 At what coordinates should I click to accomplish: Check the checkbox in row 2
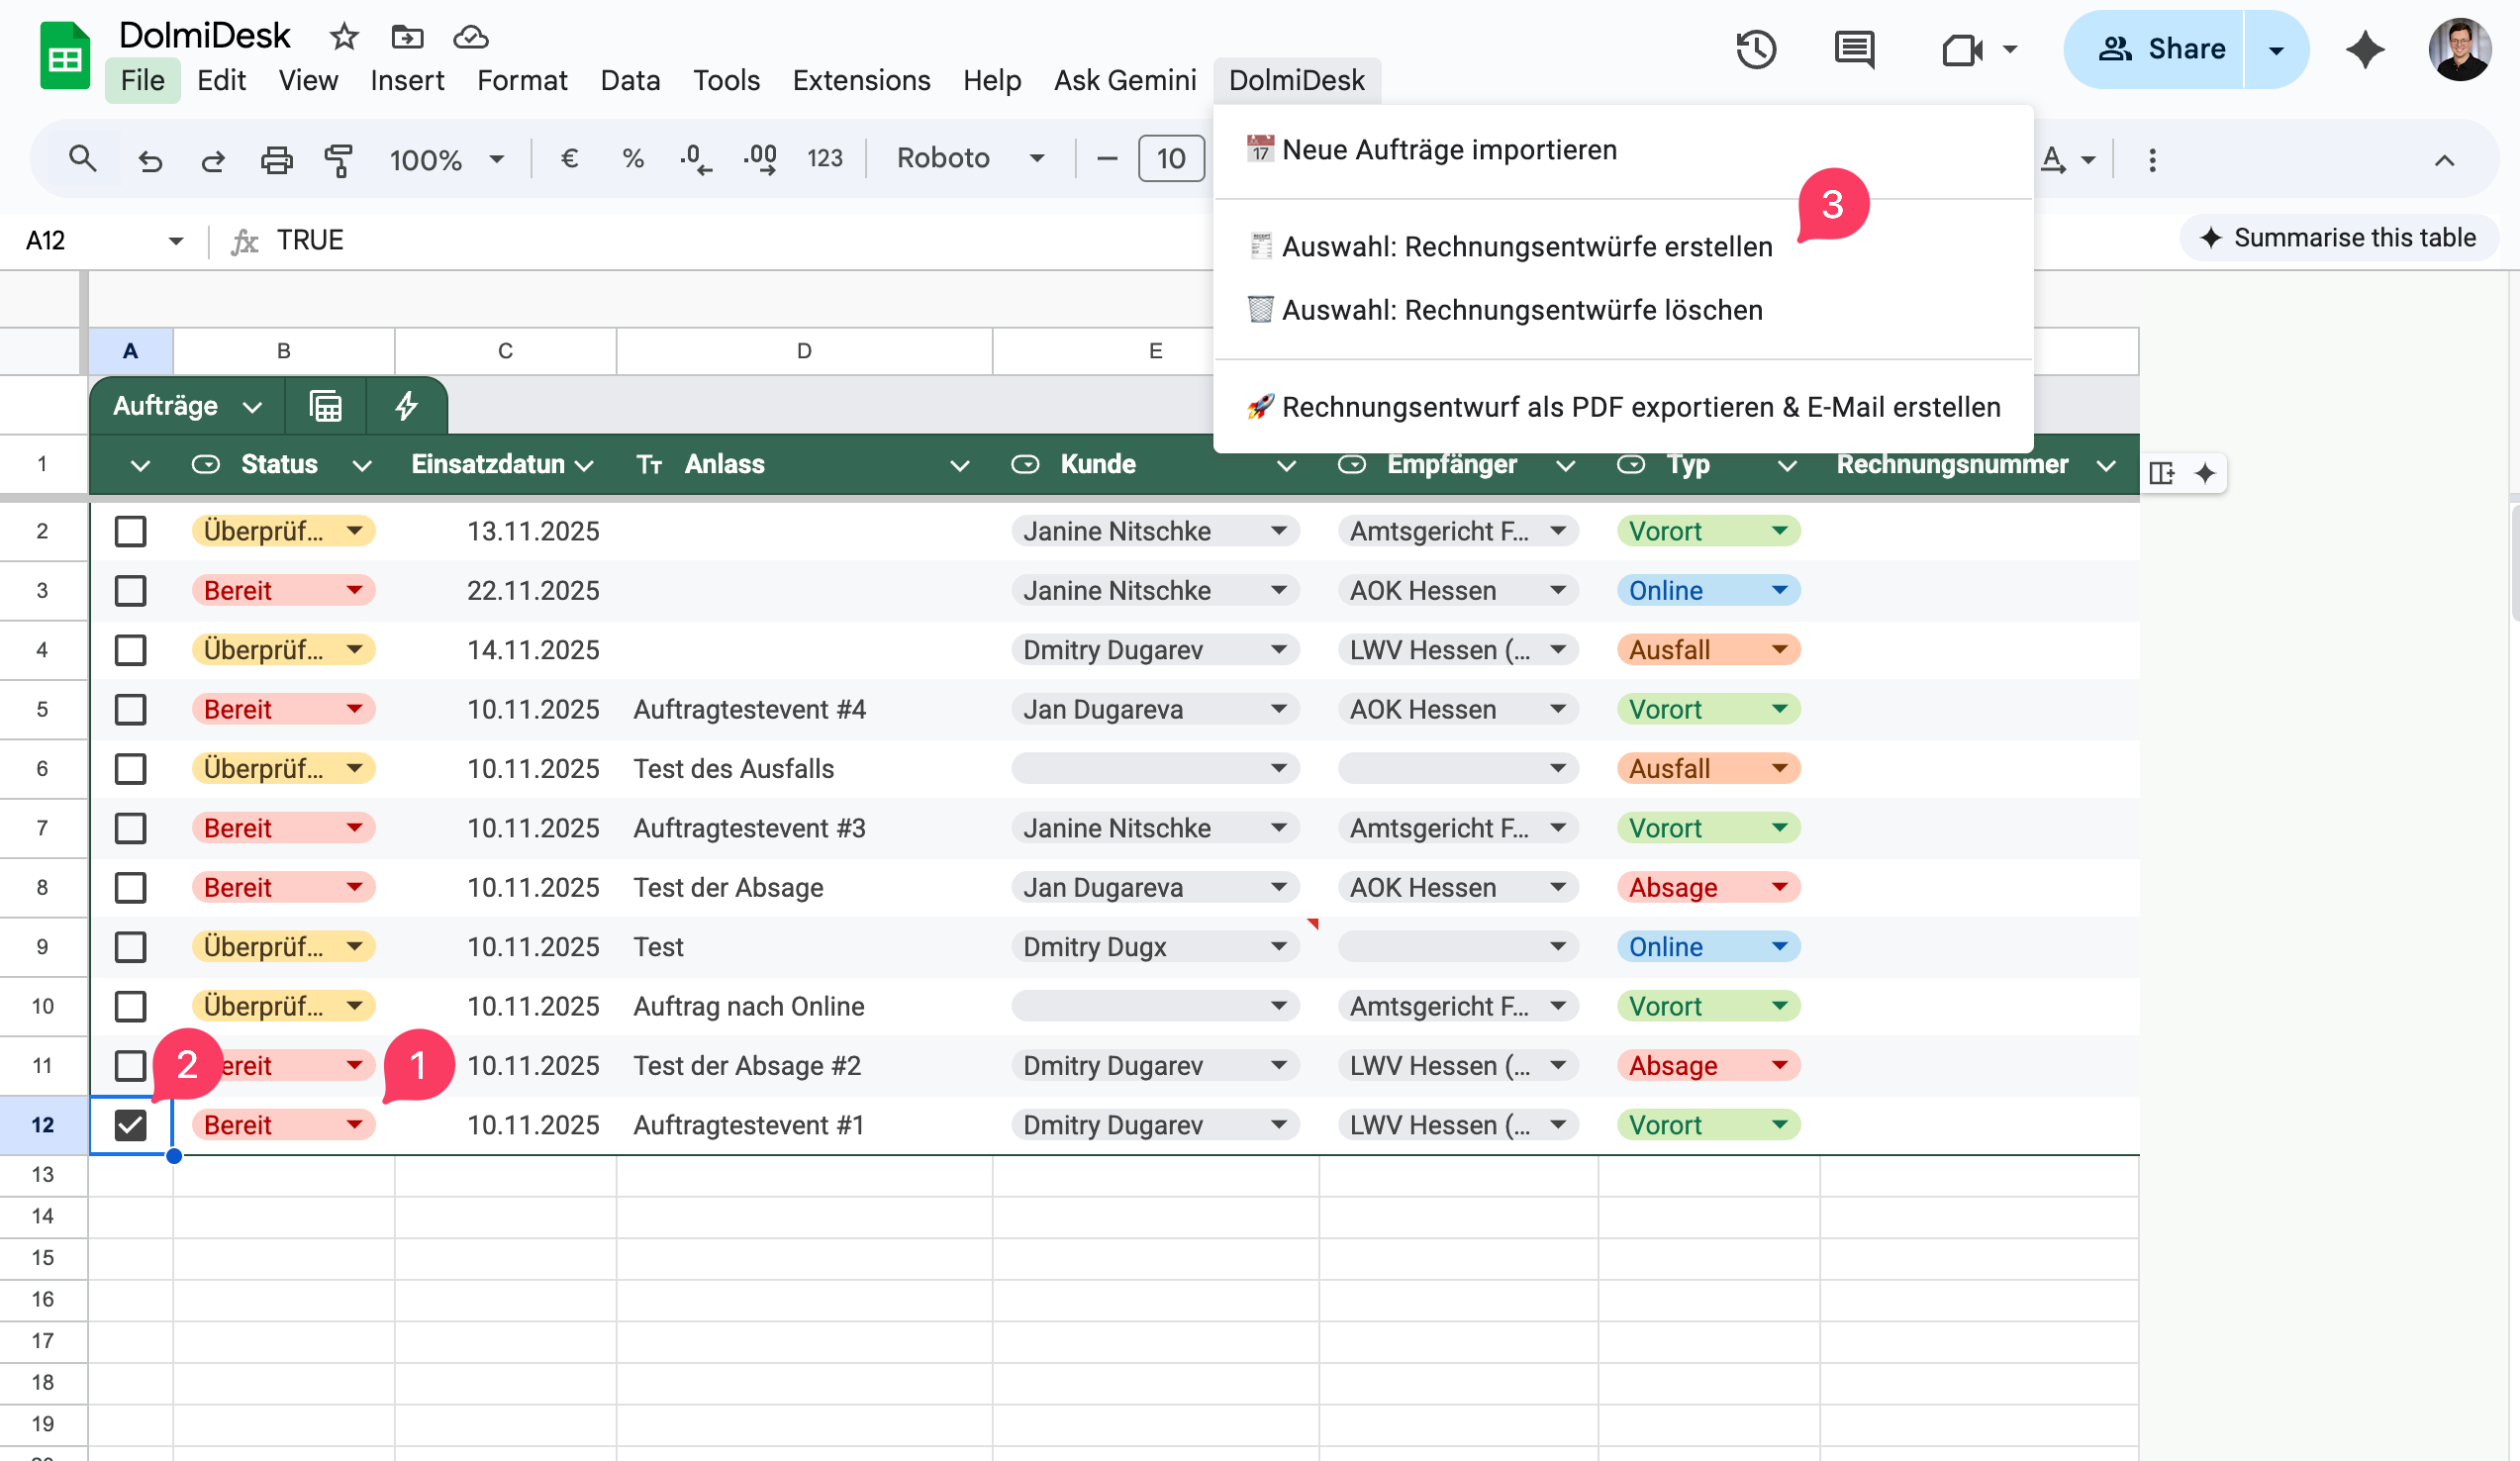pyautogui.click(x=130, y=531)
